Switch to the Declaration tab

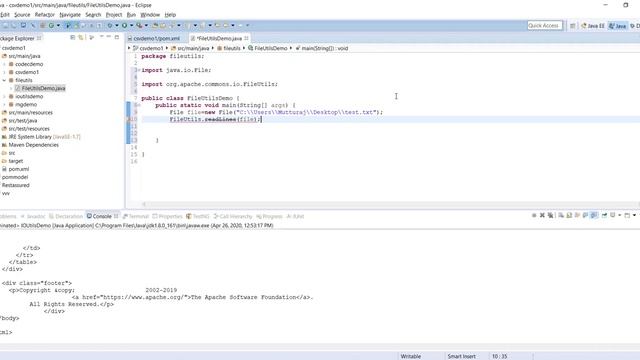(66, 216)
